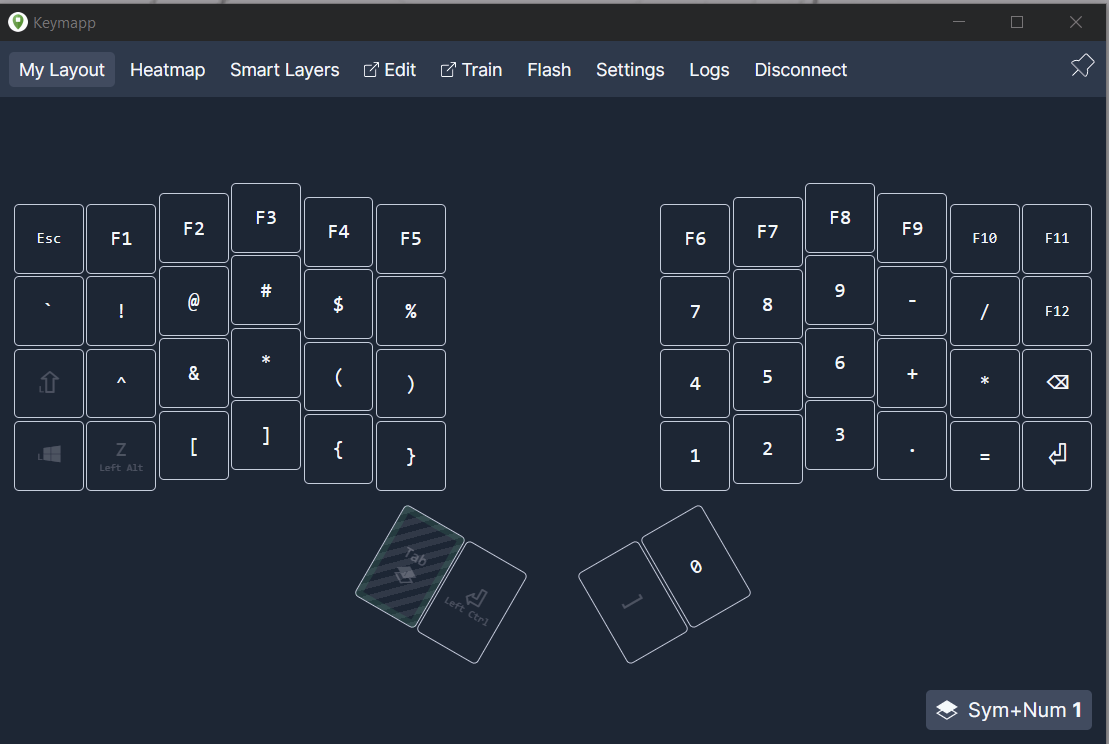Select the minus key
Viewport: 1109px width, 744px height.
pyautogui.click(x=912, y=301)
